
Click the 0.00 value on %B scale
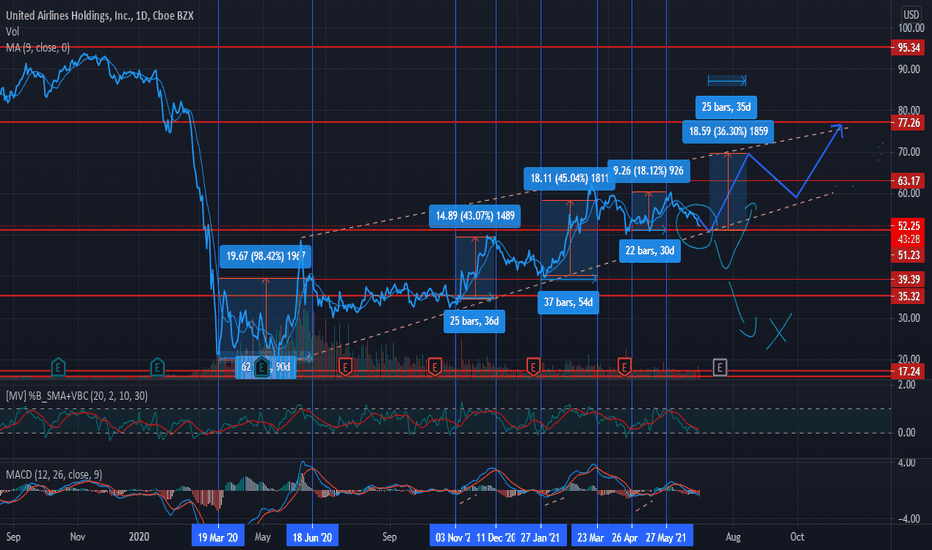coord(906,432)
